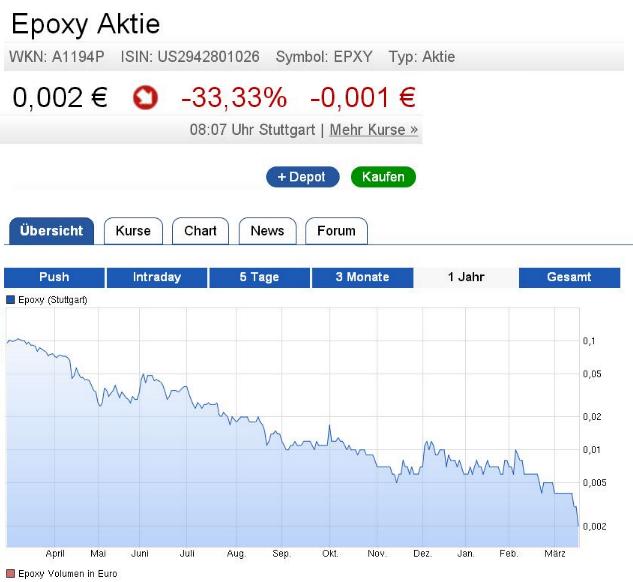
Task: Show the Gesamt chart range
Action: click(569, 277)
